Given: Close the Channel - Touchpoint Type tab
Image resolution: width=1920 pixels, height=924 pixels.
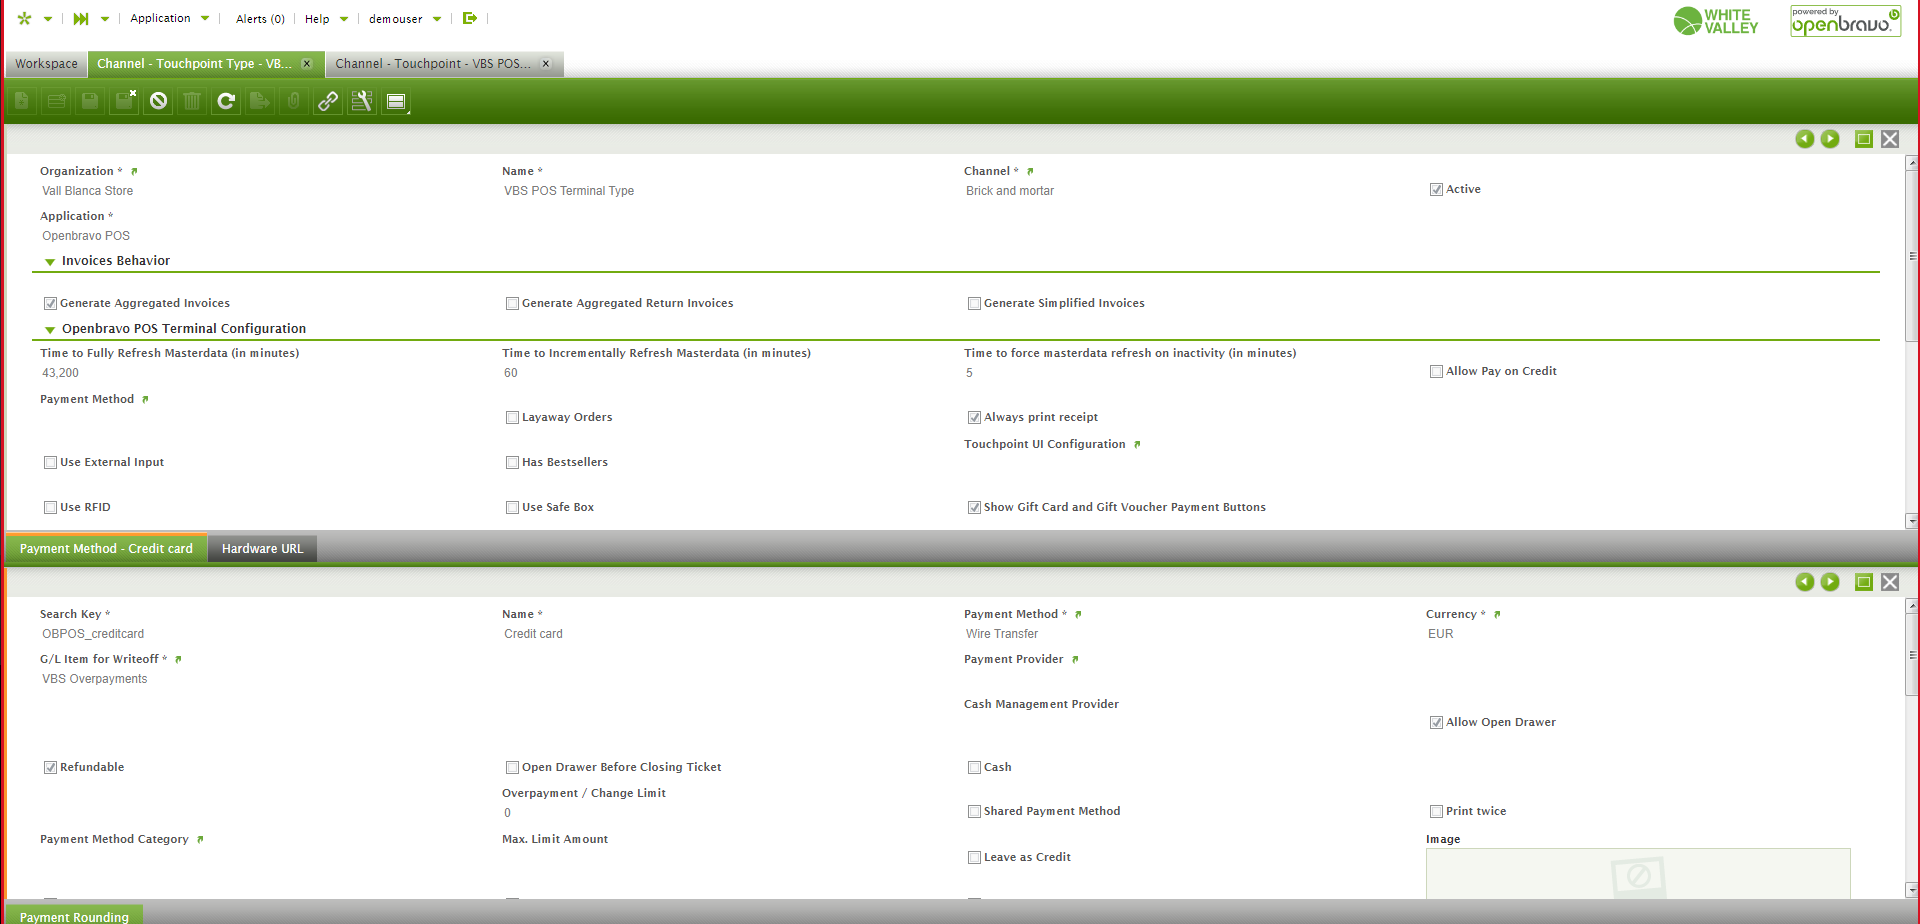Looking at the screenshot, I should pos(307,64).
